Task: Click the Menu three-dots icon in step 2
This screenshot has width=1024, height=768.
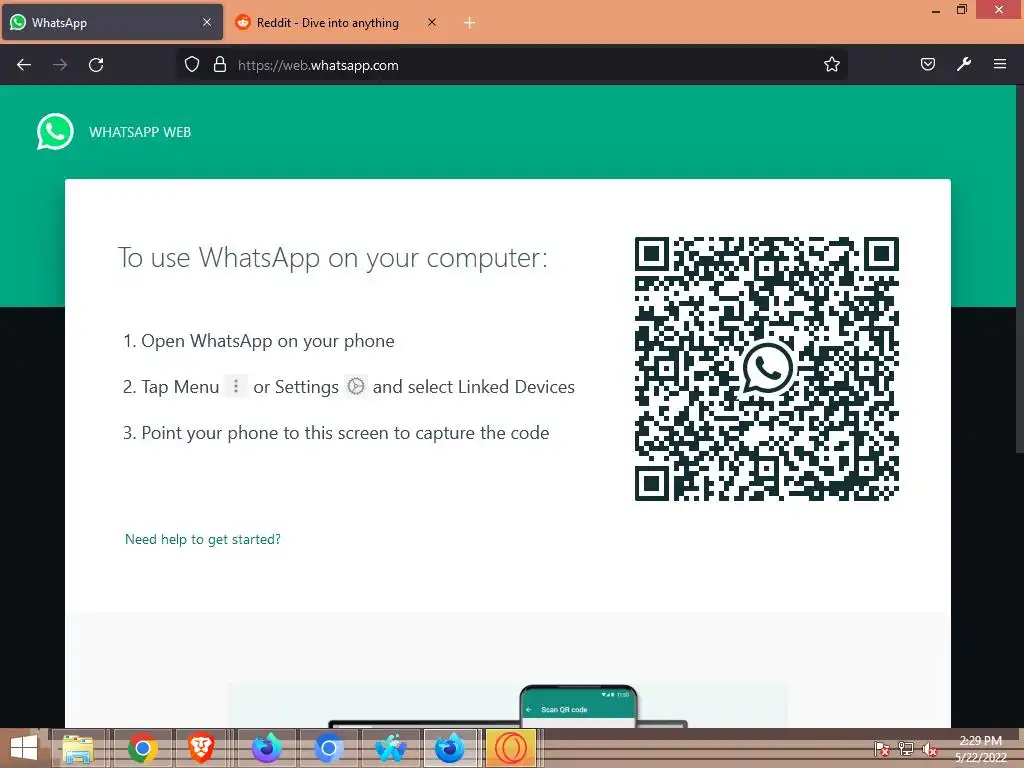Action: pos(236,386)
